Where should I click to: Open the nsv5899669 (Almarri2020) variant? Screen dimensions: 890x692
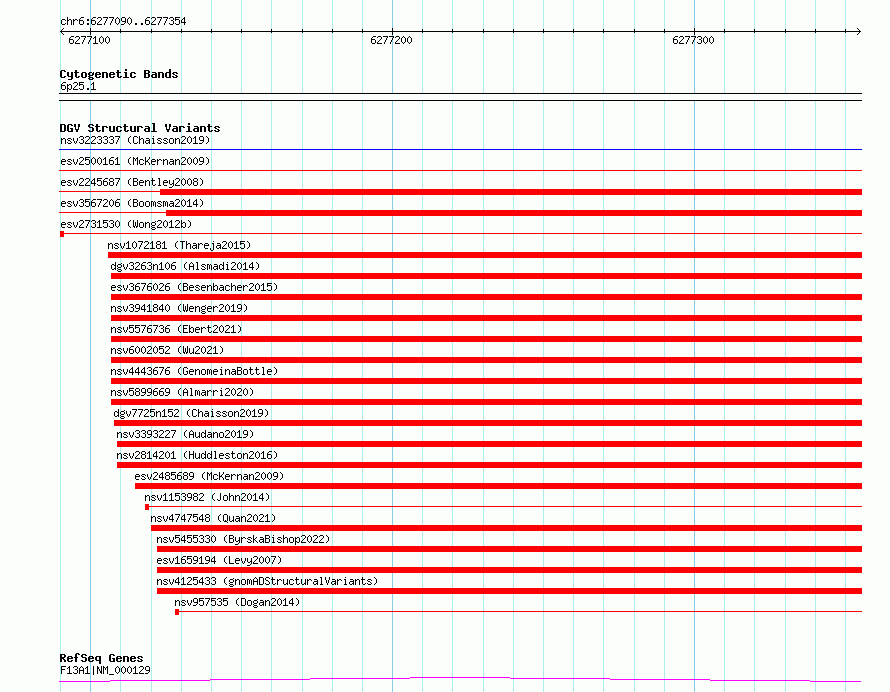(x=182, y=392)
